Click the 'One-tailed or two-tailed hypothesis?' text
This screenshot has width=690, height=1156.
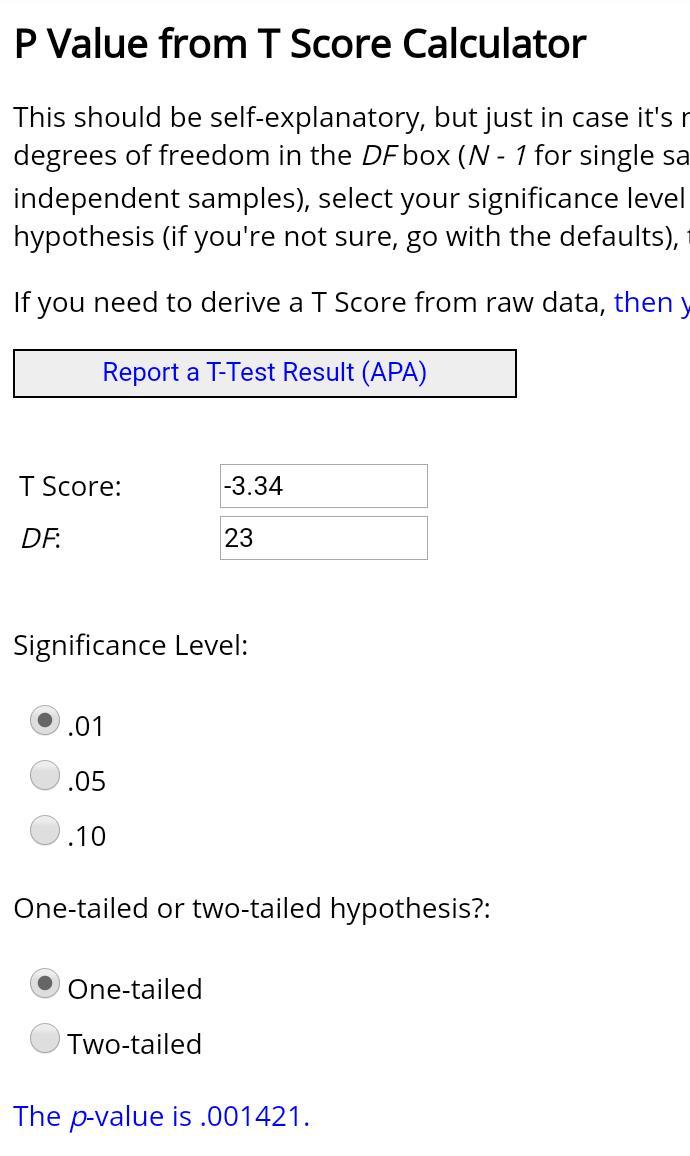252,909
